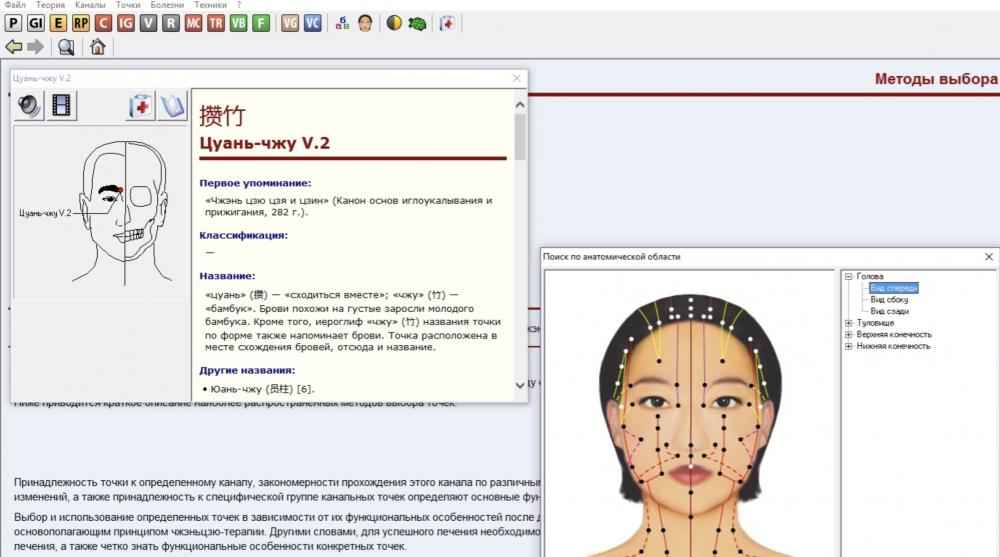
Task: Expand the Нижняя конечность tree node
Action: 848,346
